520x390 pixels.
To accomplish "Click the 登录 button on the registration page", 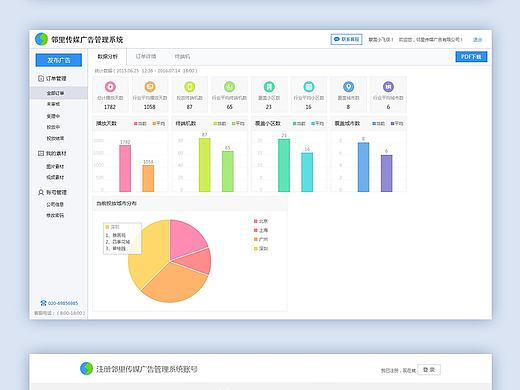I will pos(429,369).
